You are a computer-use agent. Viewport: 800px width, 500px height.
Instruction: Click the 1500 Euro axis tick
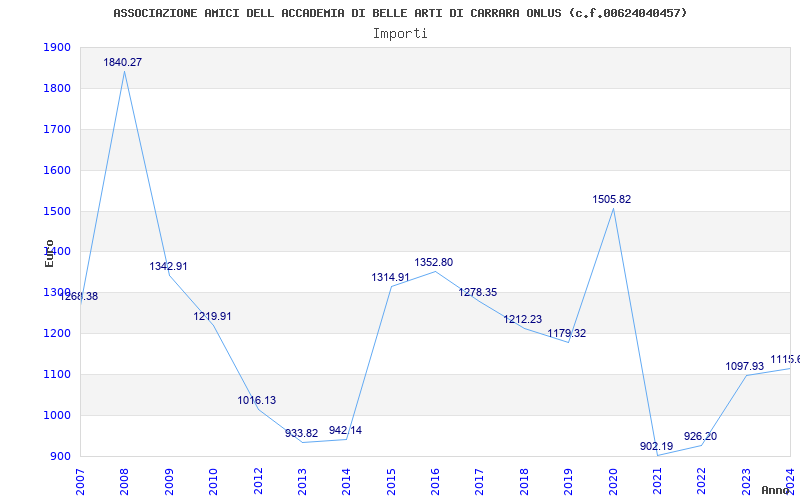pyautogui.click(x=57, y=211)
